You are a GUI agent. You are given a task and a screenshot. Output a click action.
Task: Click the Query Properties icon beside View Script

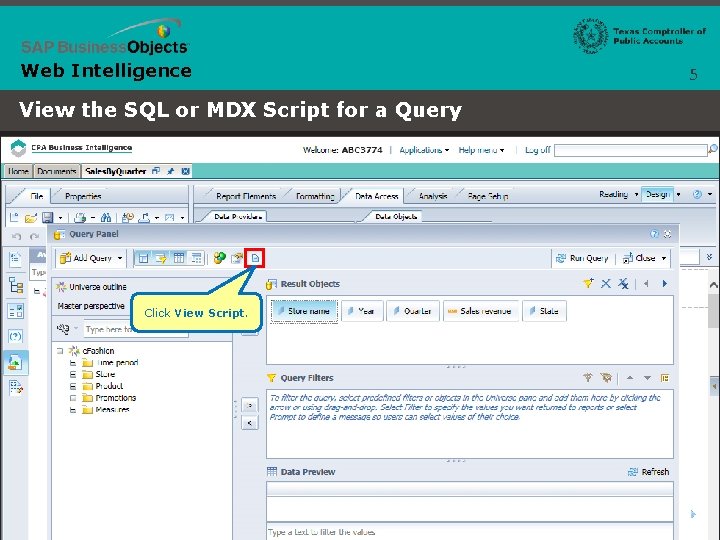pyautogui.click(x=237, y=258)
